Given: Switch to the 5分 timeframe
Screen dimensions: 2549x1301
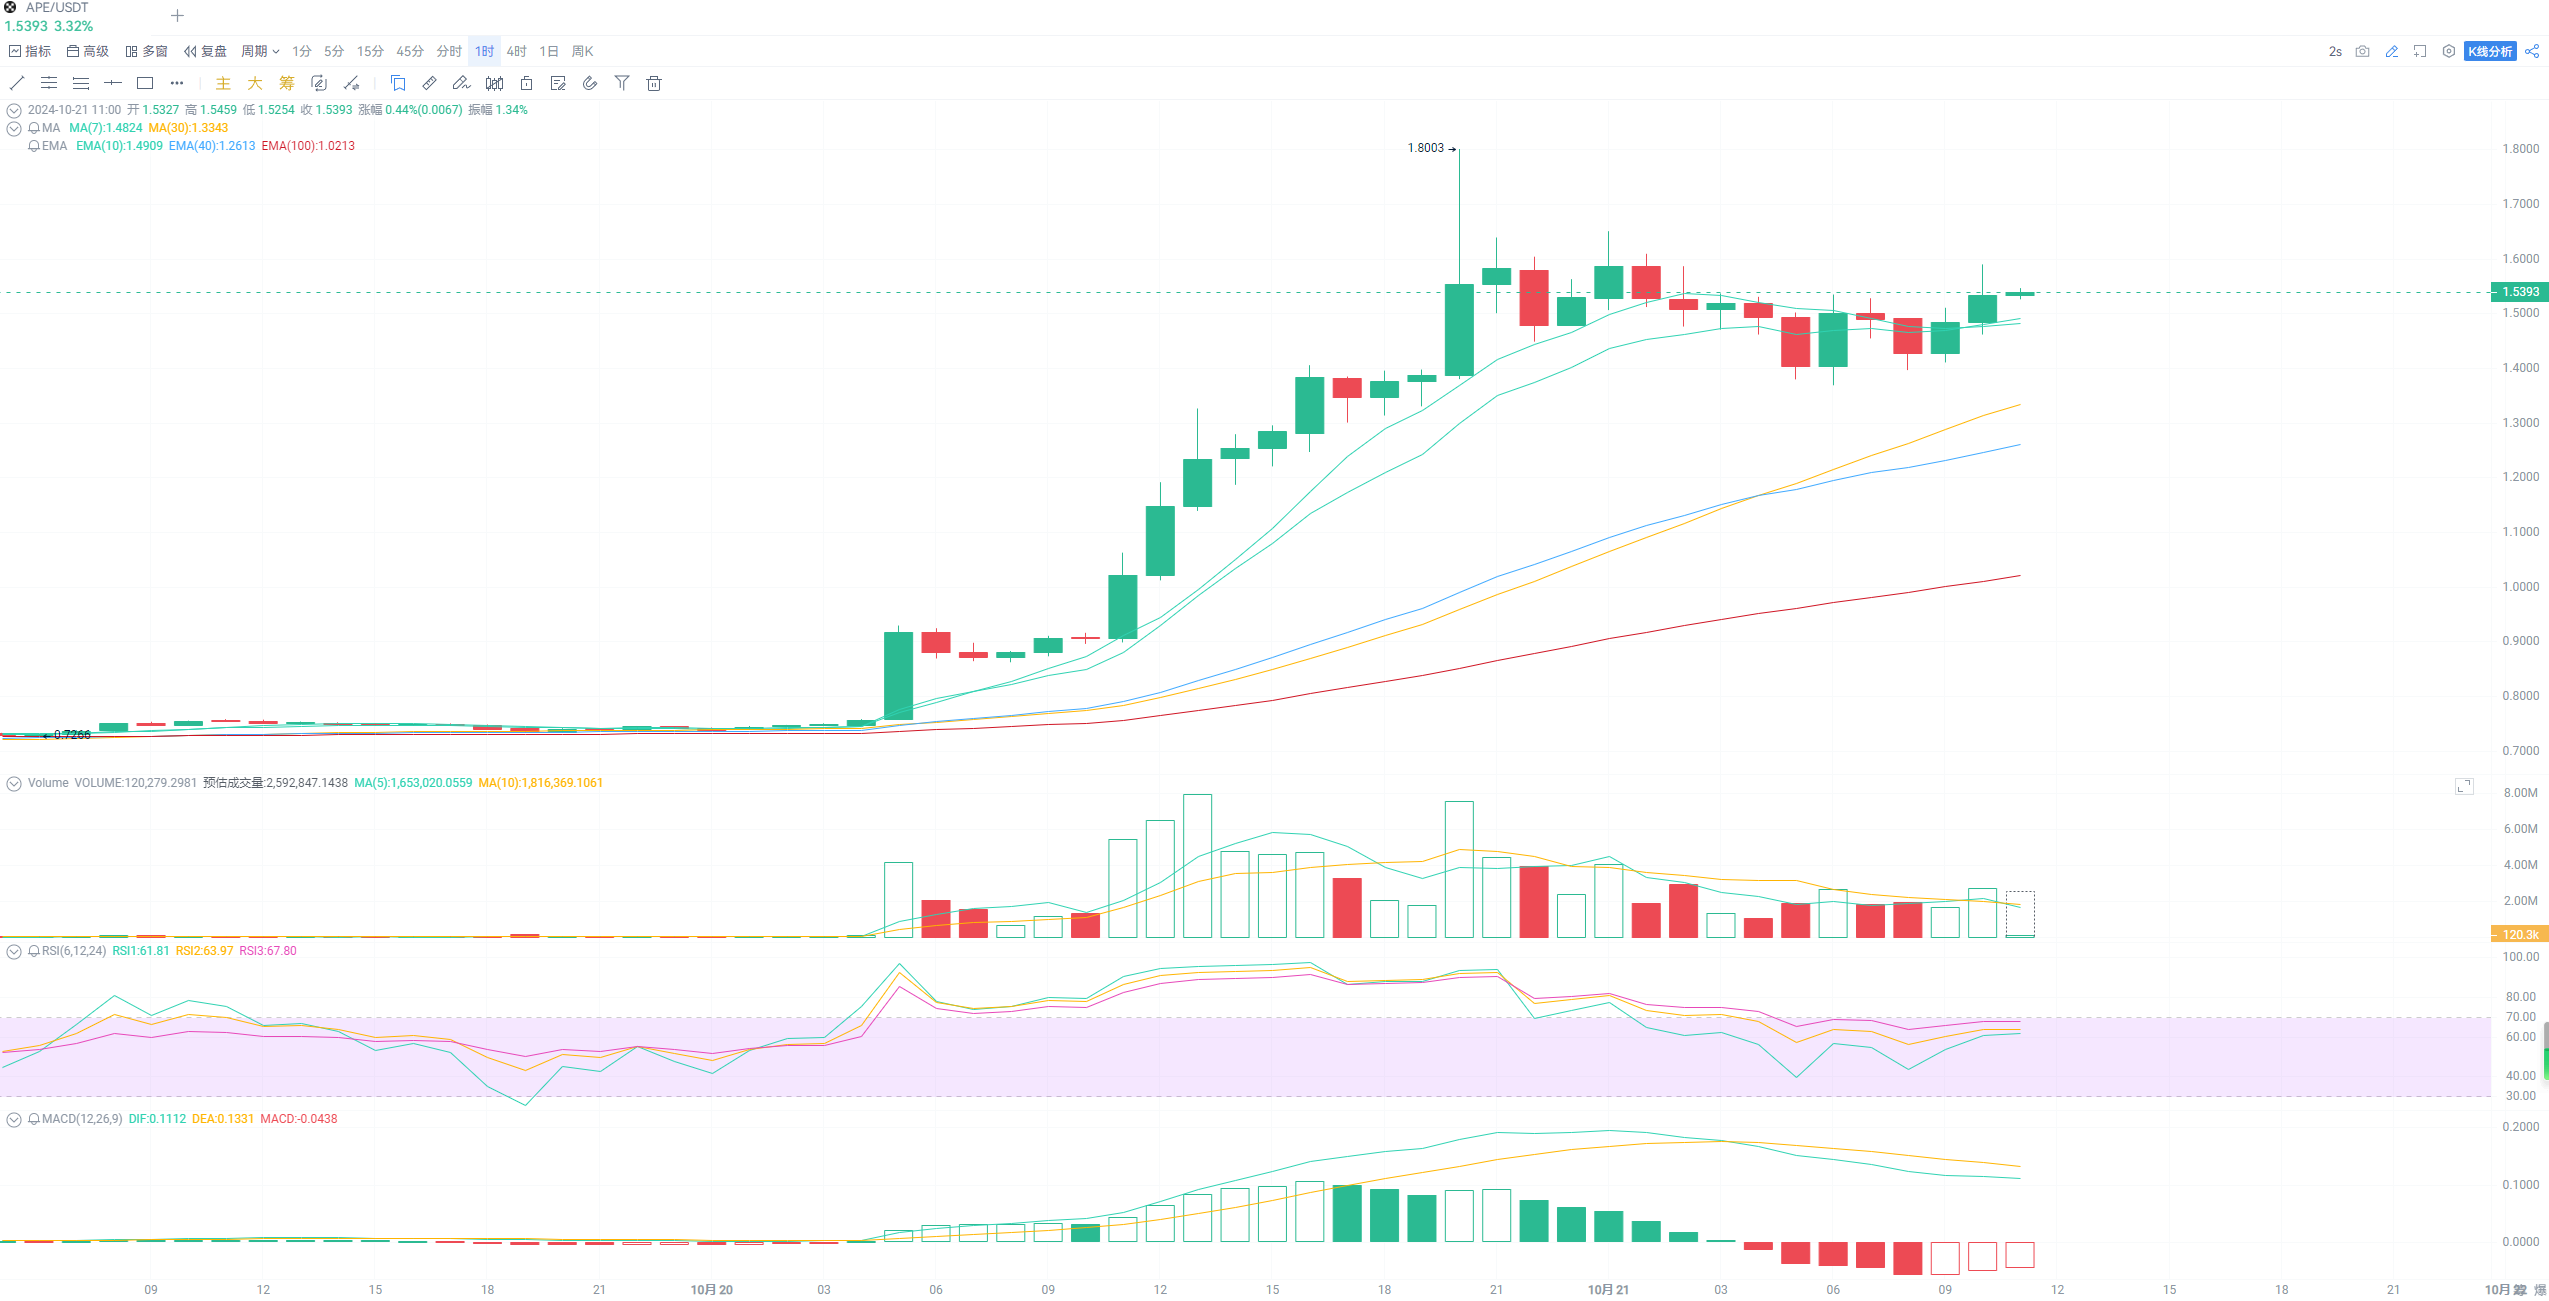Looking at the screenshot, I should tap(334, 51).
